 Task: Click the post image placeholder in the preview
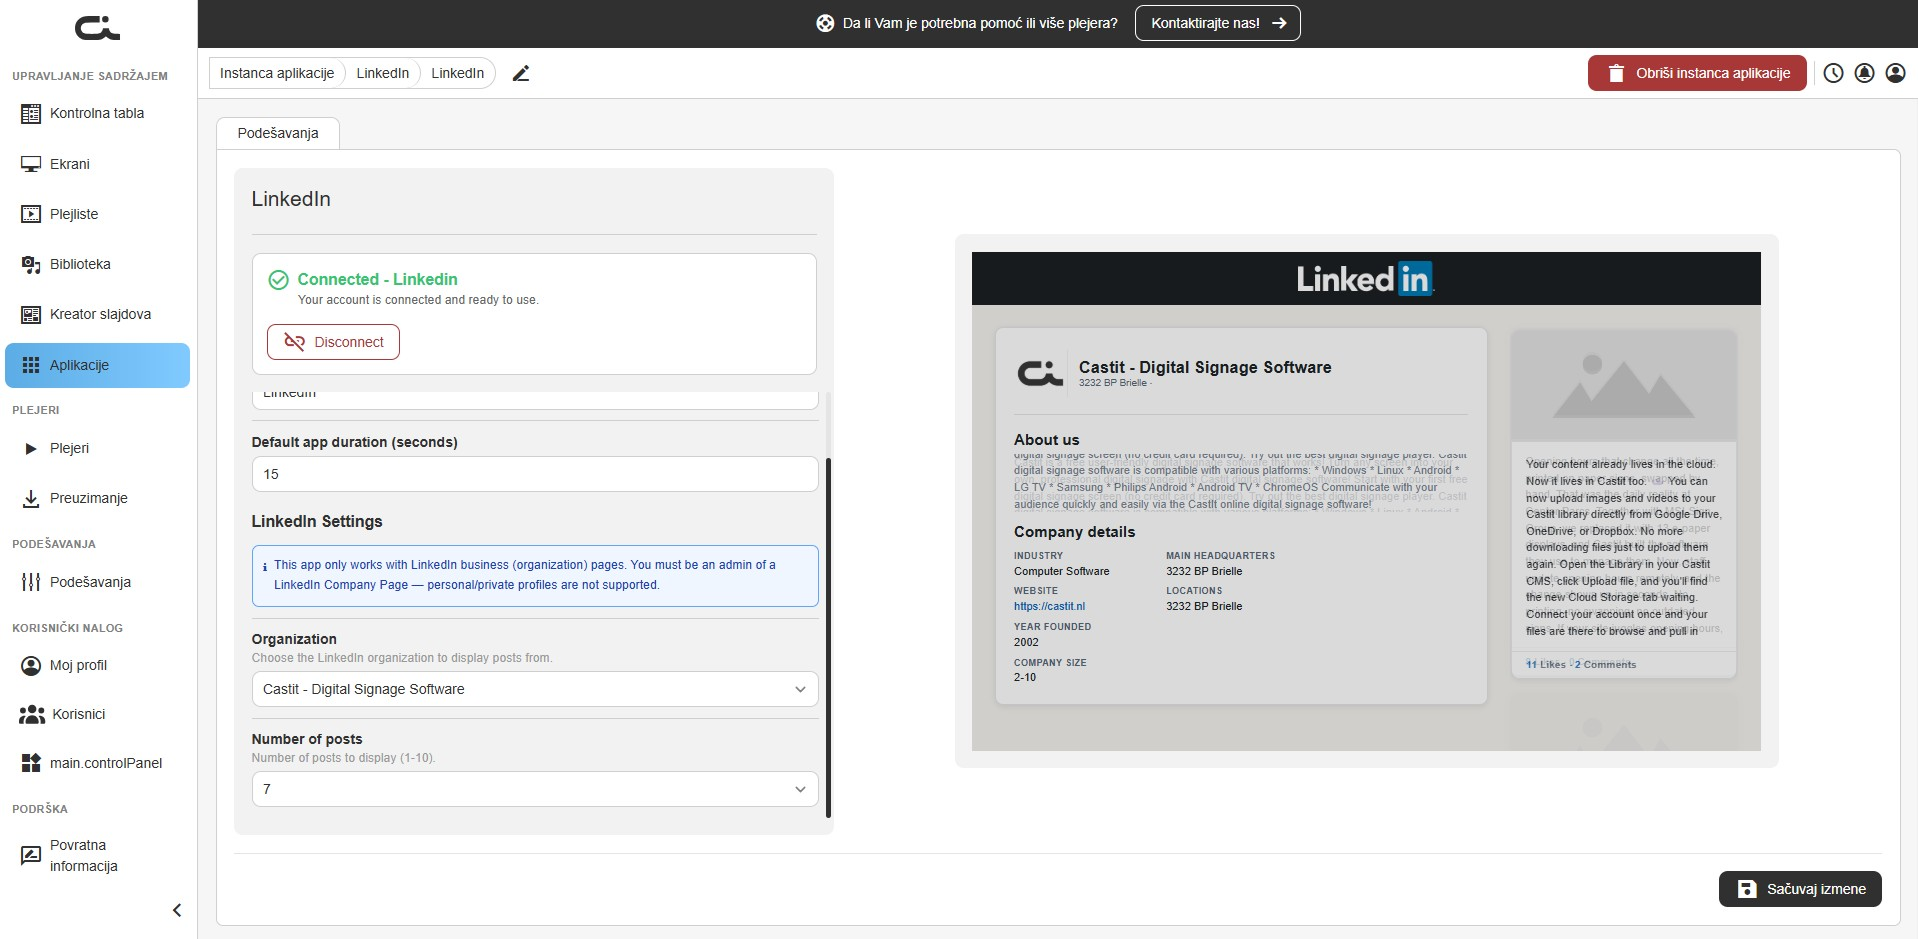[1623, 386]
